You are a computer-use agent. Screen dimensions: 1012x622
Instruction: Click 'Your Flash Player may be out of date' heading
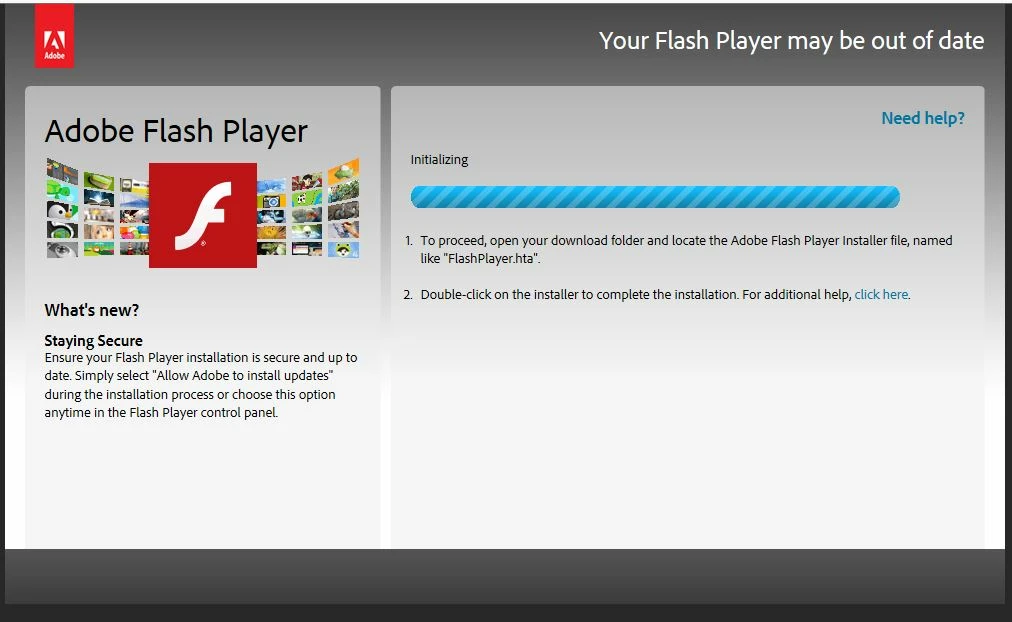(791, 41)
